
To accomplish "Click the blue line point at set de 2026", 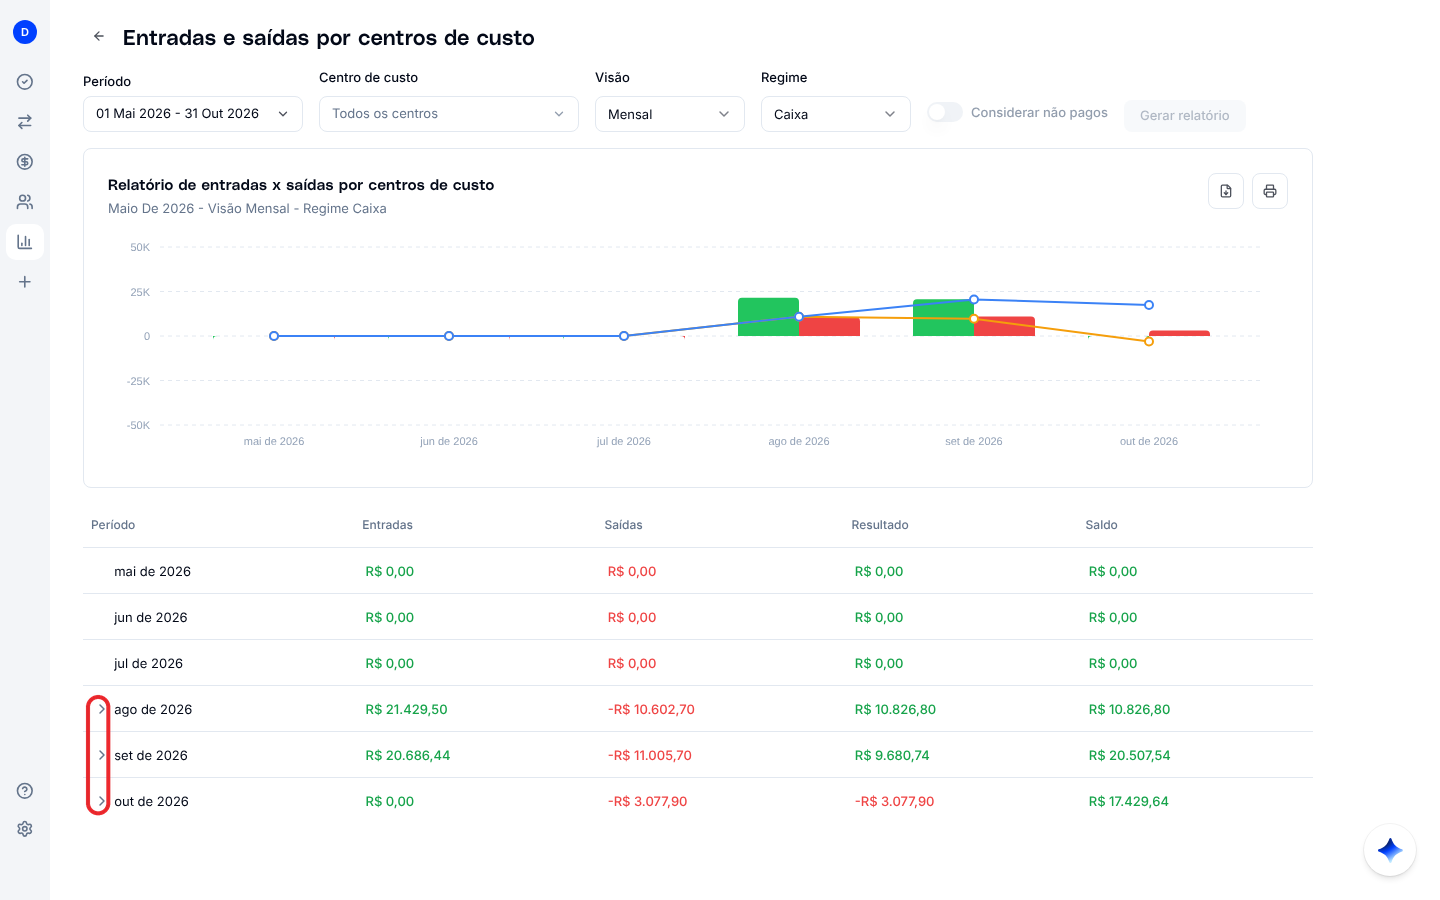I will [974, 300].
